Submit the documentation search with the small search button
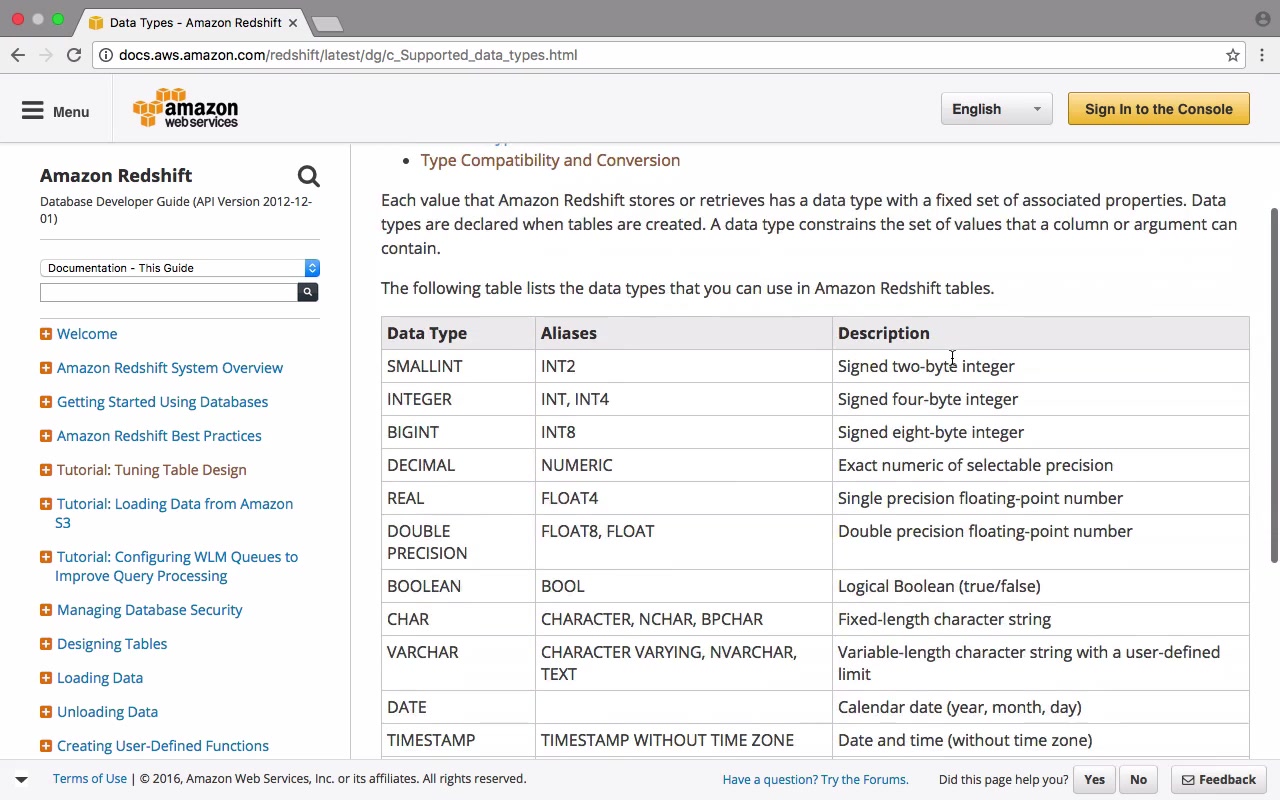Screen dimensions: 1280x800 (x=308, y=292)
